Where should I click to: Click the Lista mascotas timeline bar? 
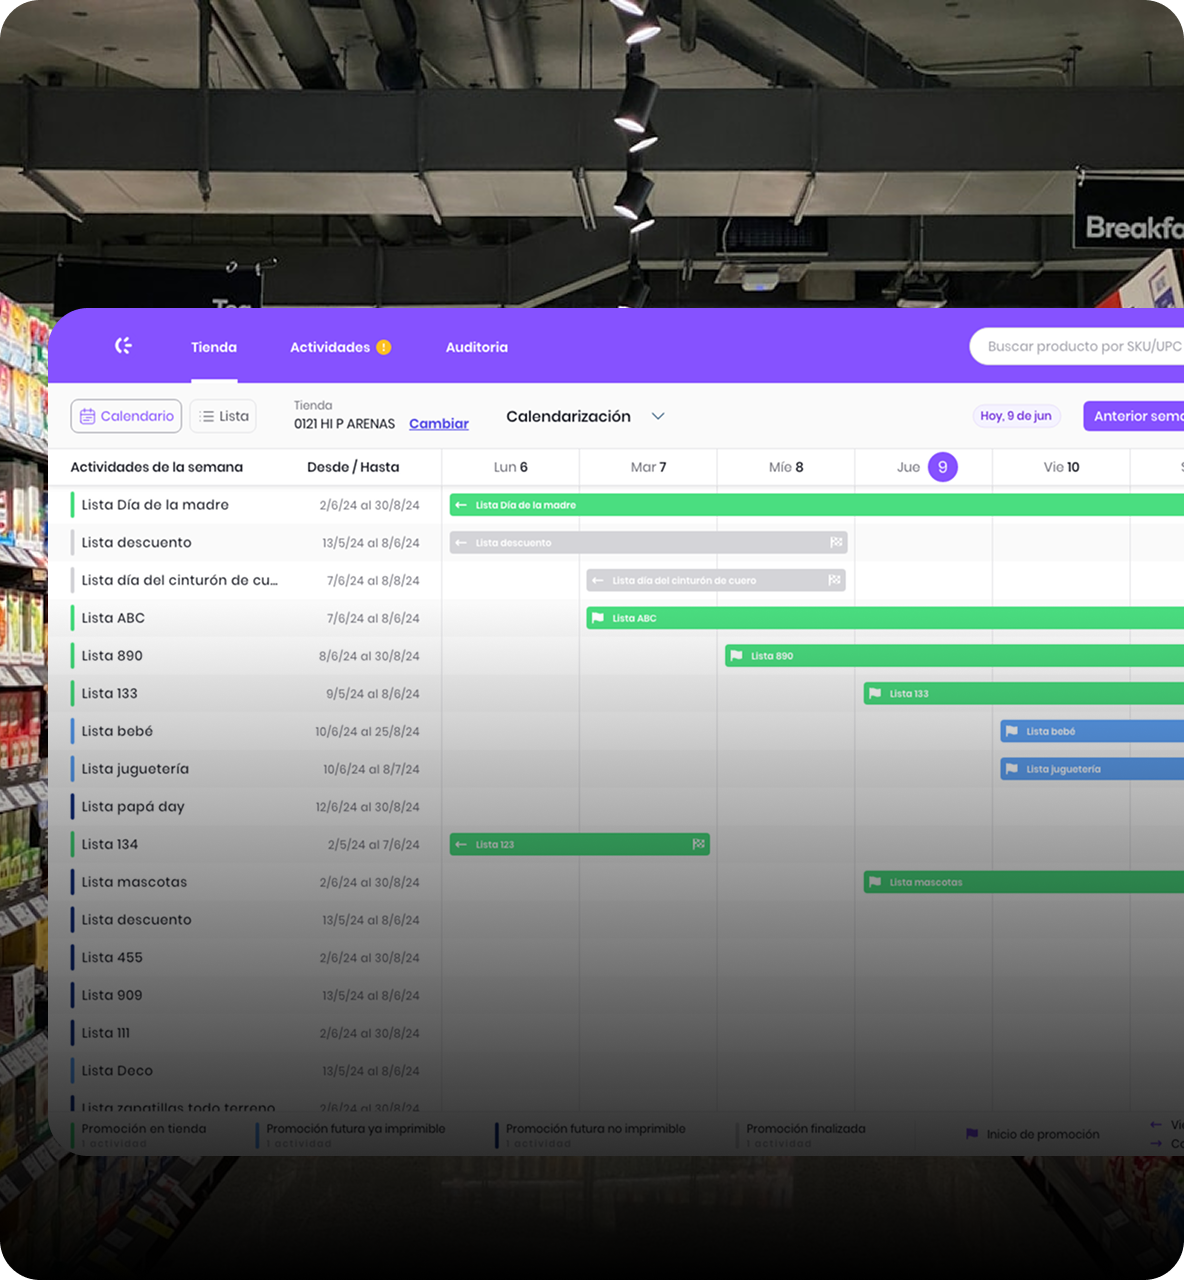coord(1020,882)
